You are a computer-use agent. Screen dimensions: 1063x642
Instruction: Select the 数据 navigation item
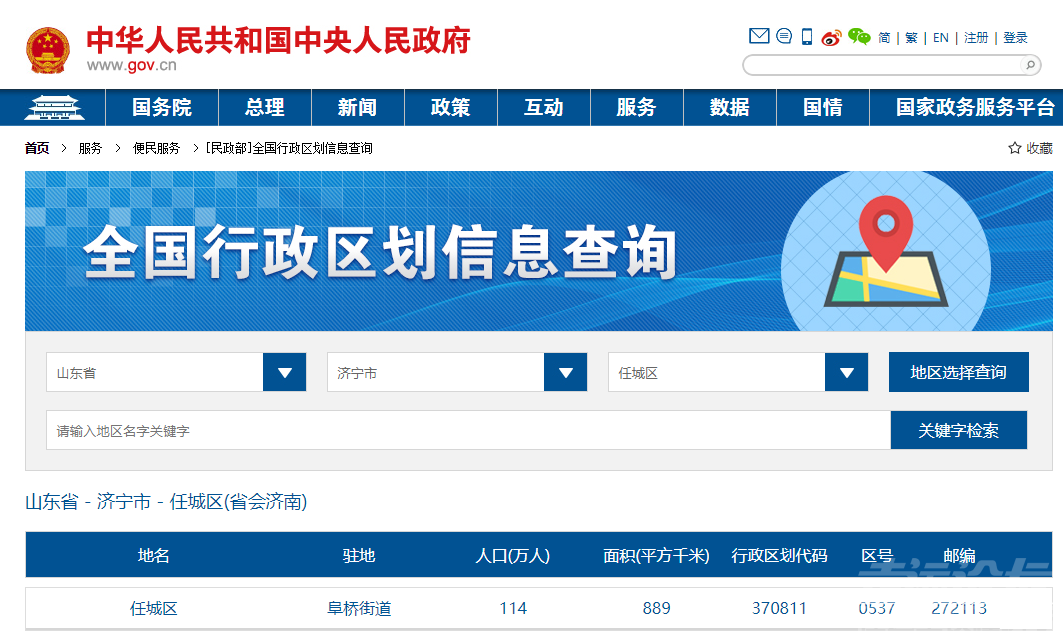(x=729, y=107)
